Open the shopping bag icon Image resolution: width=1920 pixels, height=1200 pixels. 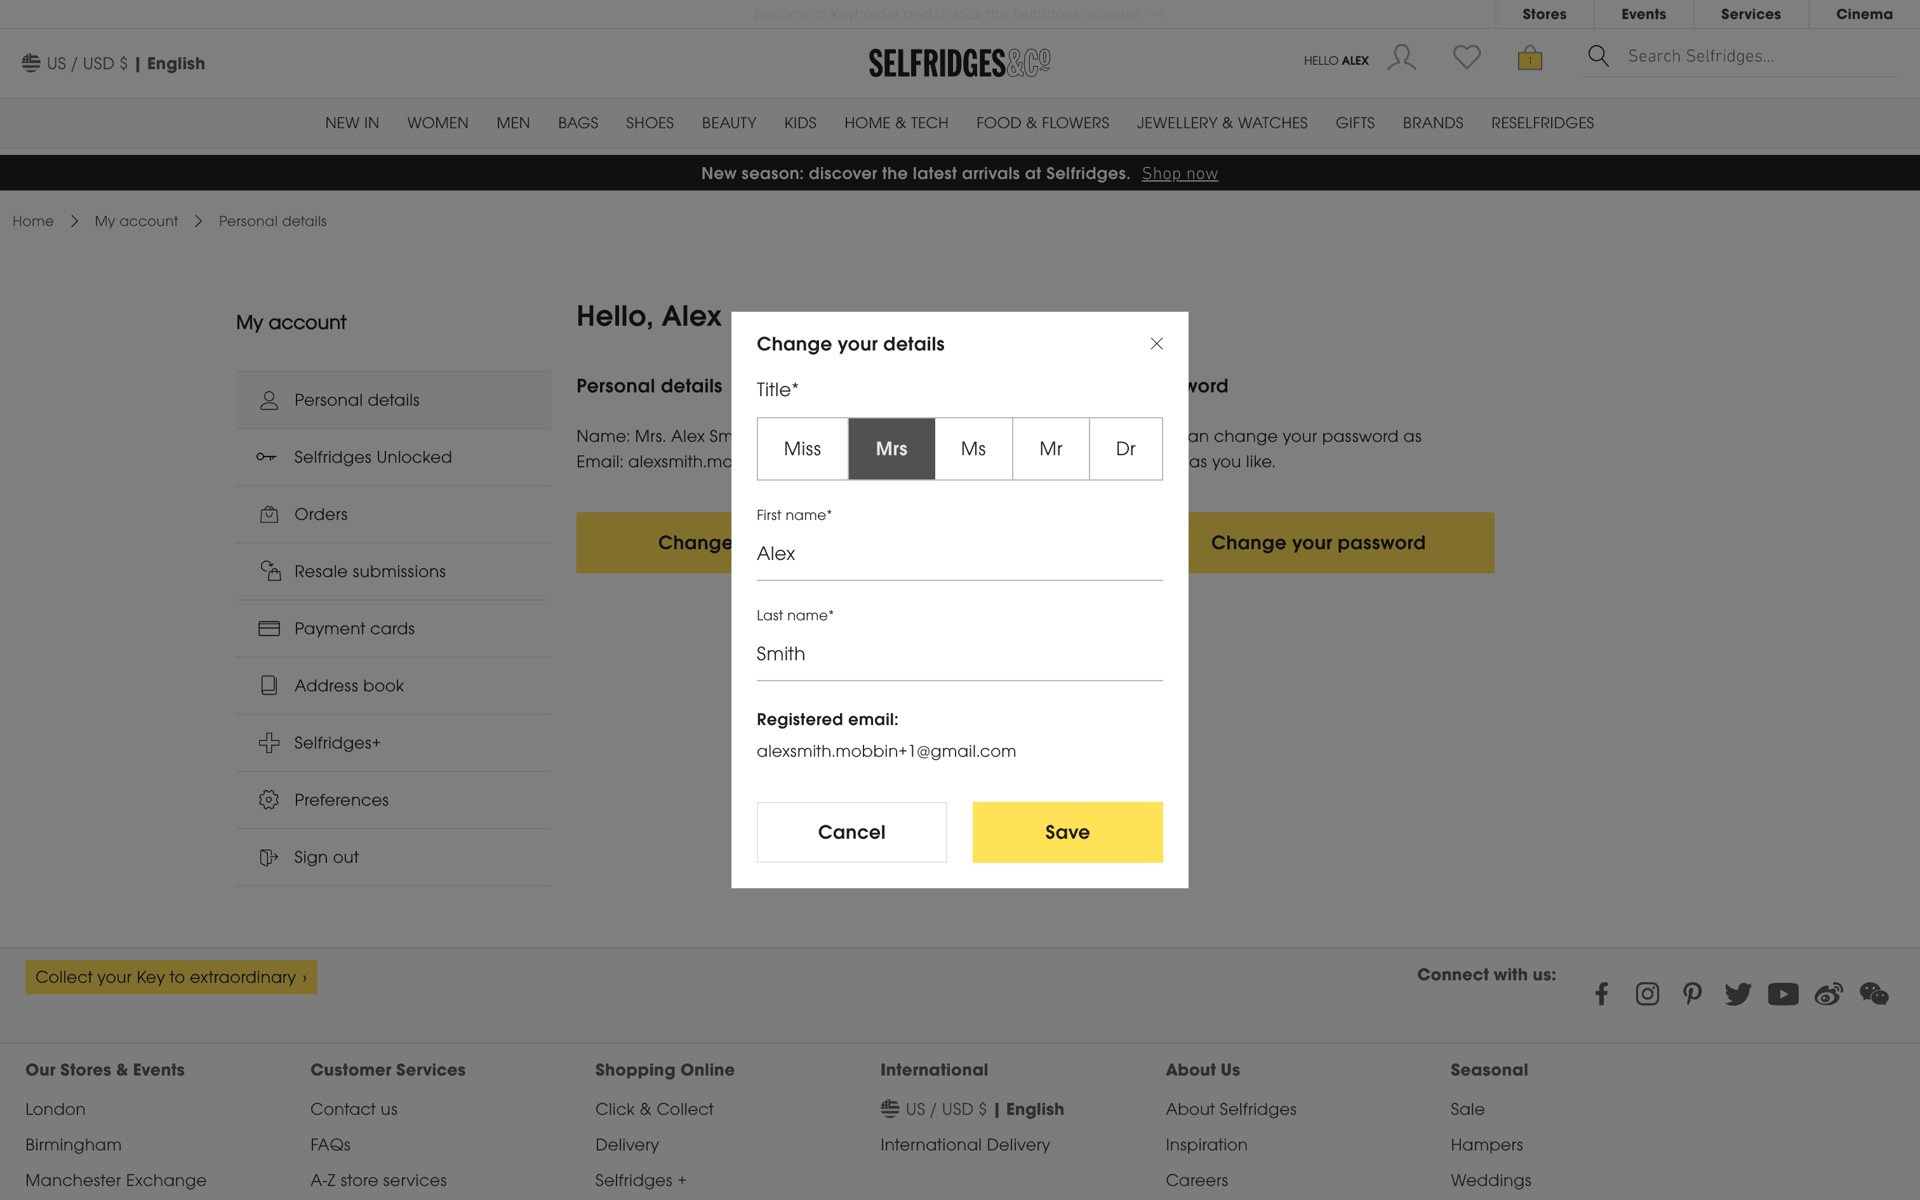point(1529,58)
